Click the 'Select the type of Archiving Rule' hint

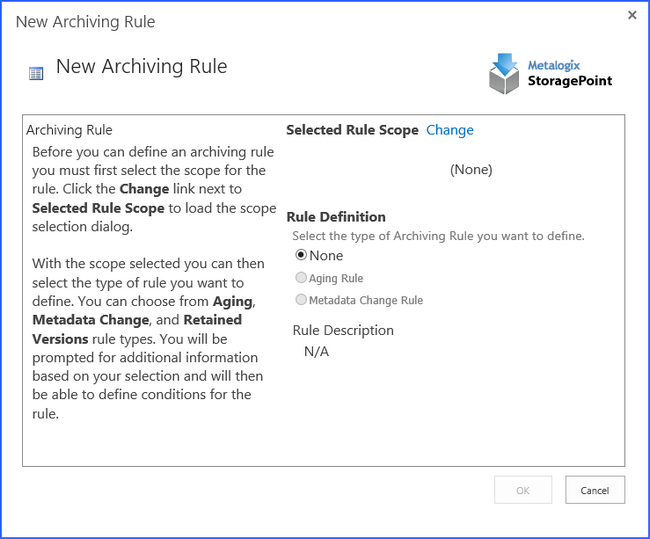click(x=438, y=236)
